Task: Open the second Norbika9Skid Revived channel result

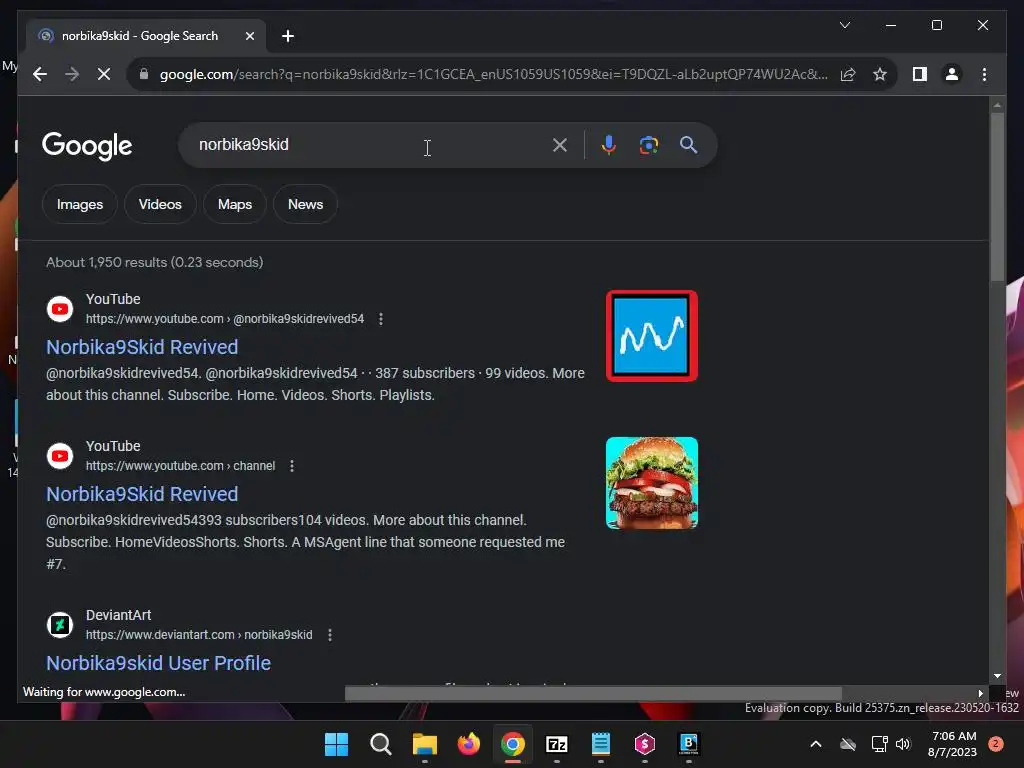Action: coord(142,494)
